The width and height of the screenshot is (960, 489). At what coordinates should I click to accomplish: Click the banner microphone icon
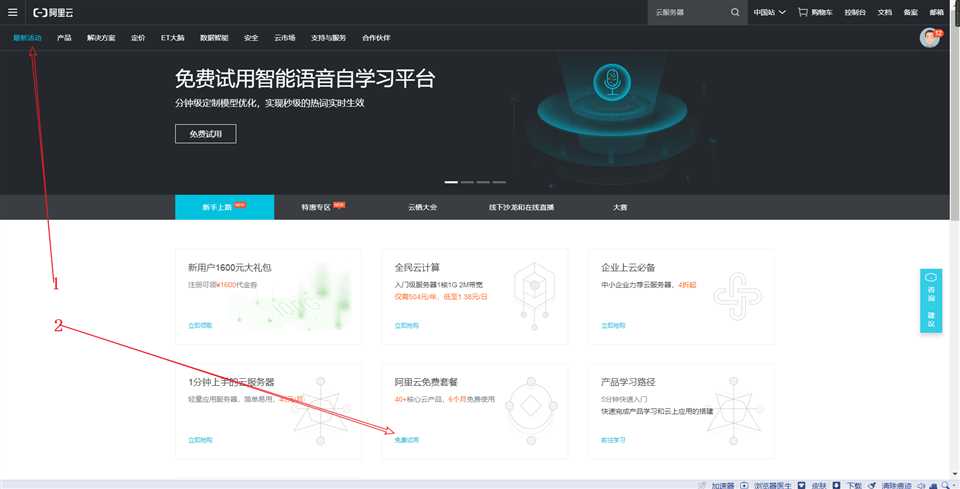point(612,83)
